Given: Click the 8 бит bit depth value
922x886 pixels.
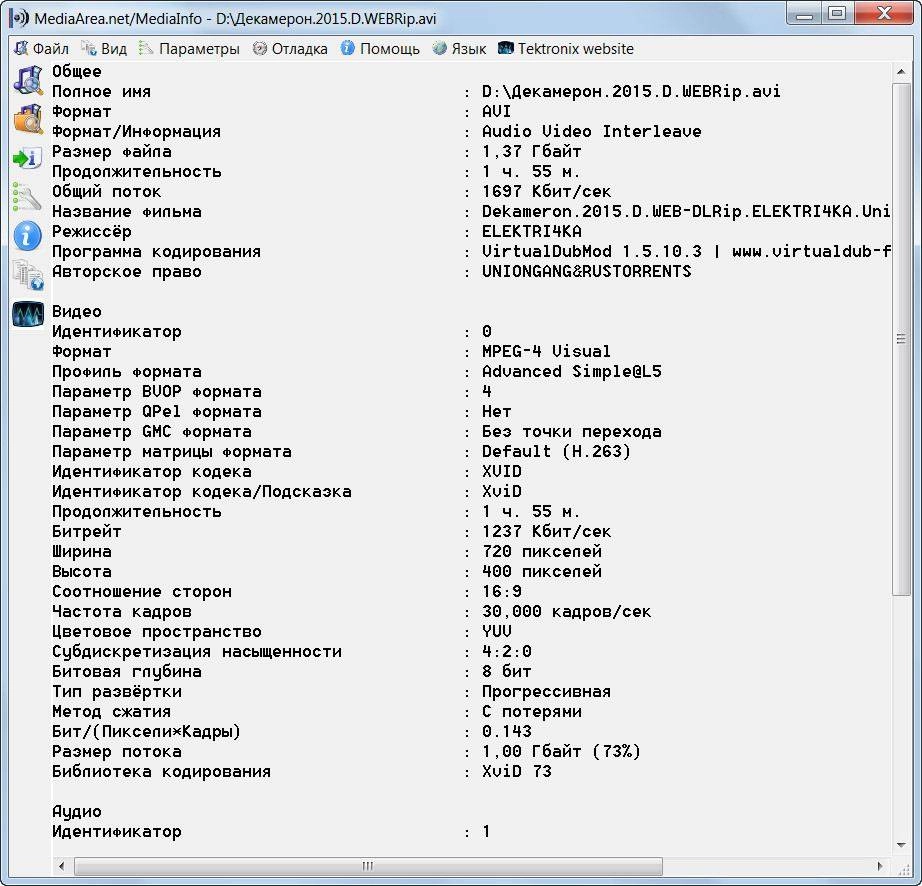Looking at the screenshot, I should [507, 671].
